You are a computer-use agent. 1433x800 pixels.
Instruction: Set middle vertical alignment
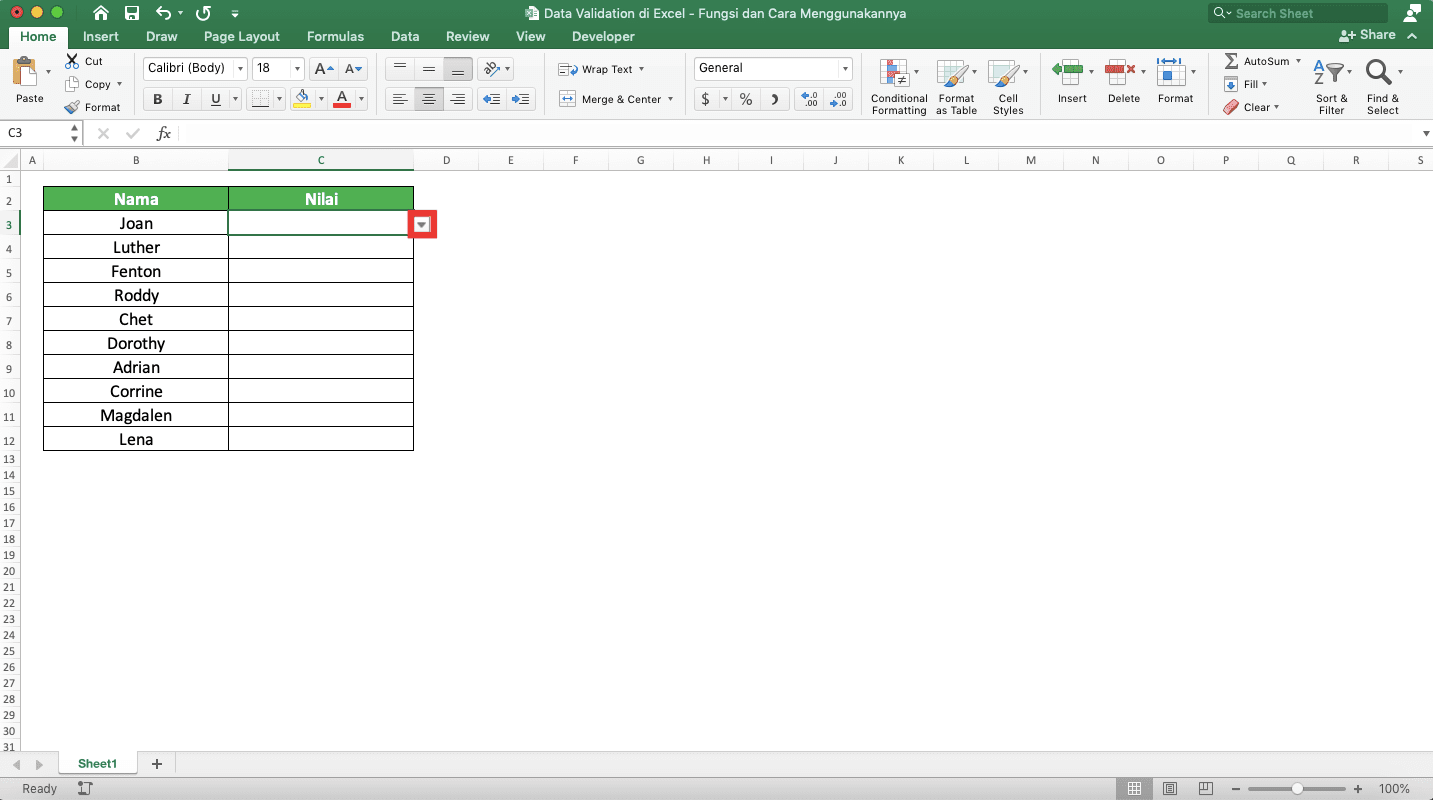[x=429, y=69]
